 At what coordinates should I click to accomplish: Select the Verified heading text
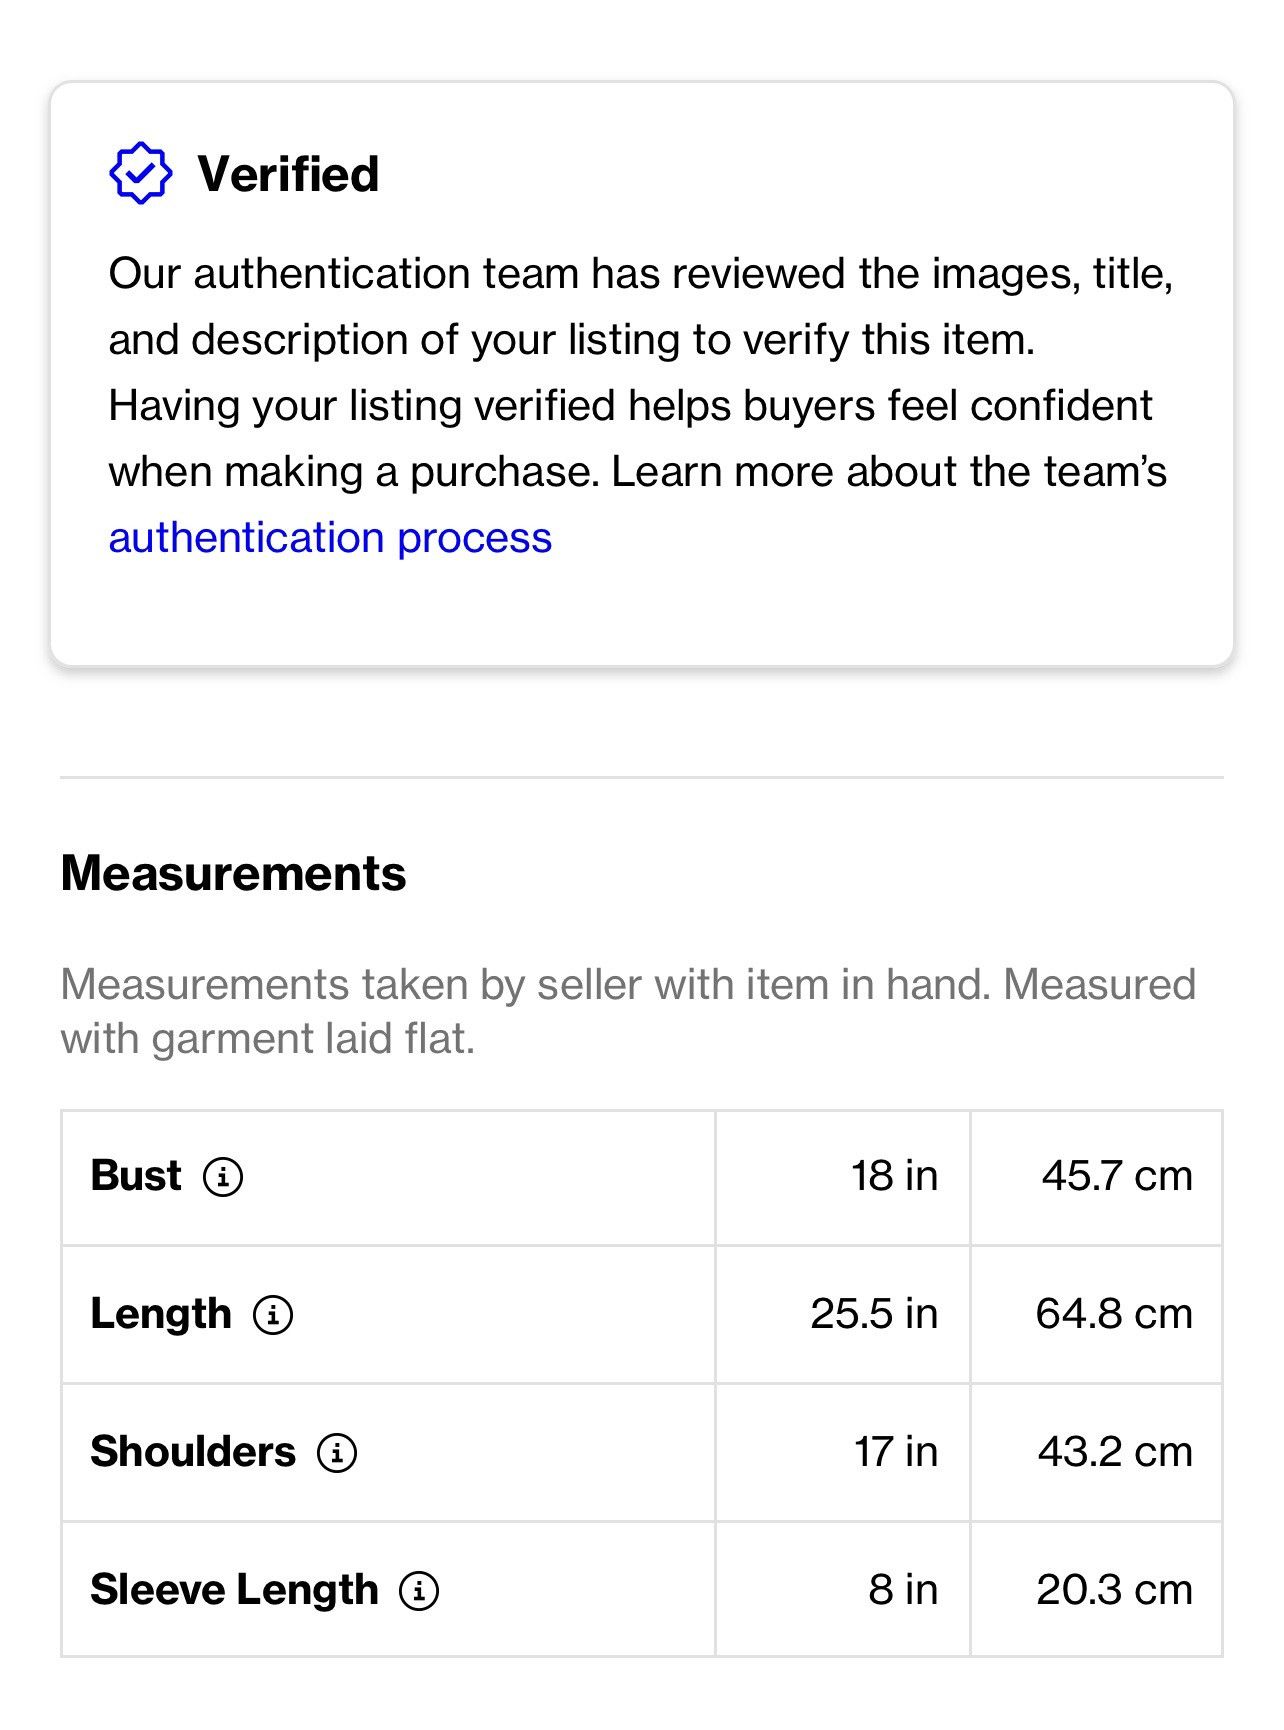click(x=288, y=174)
